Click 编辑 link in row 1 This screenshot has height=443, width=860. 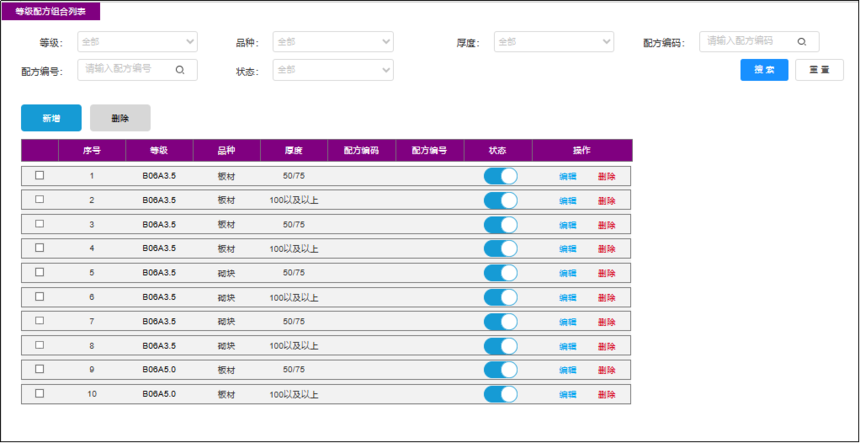[568, 177]
